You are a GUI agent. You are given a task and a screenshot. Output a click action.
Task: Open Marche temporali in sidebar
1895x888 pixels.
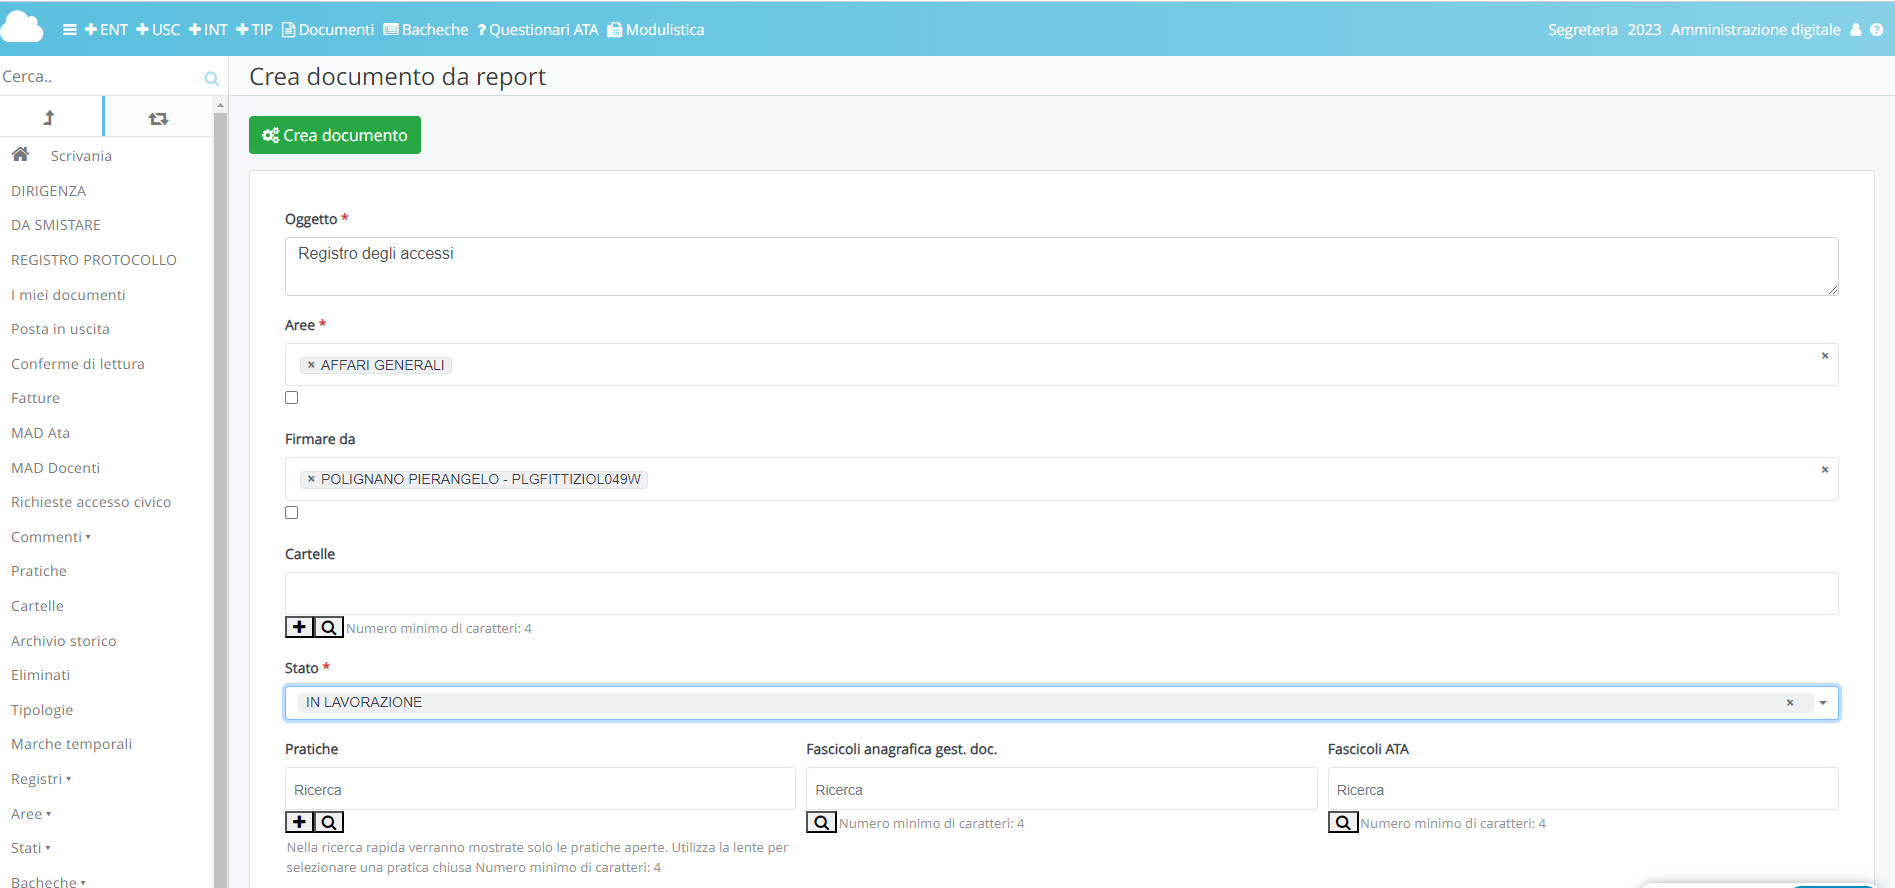pos(71,744)
